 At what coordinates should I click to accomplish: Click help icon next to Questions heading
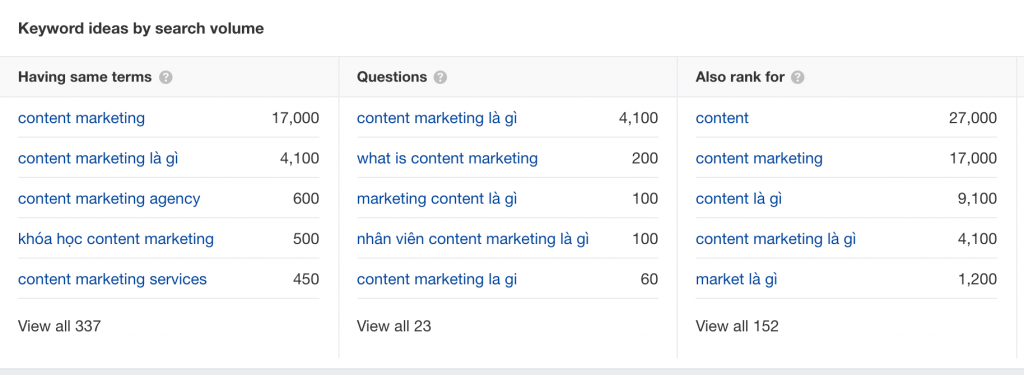440,77
